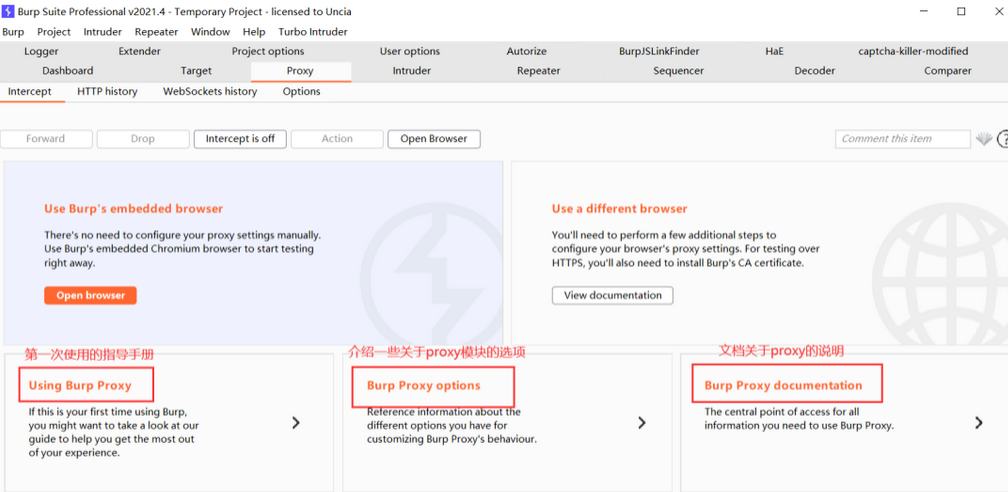Switch to the Dashboard tab
Viewport: 1008px width, 492px height.
point(68,71)
